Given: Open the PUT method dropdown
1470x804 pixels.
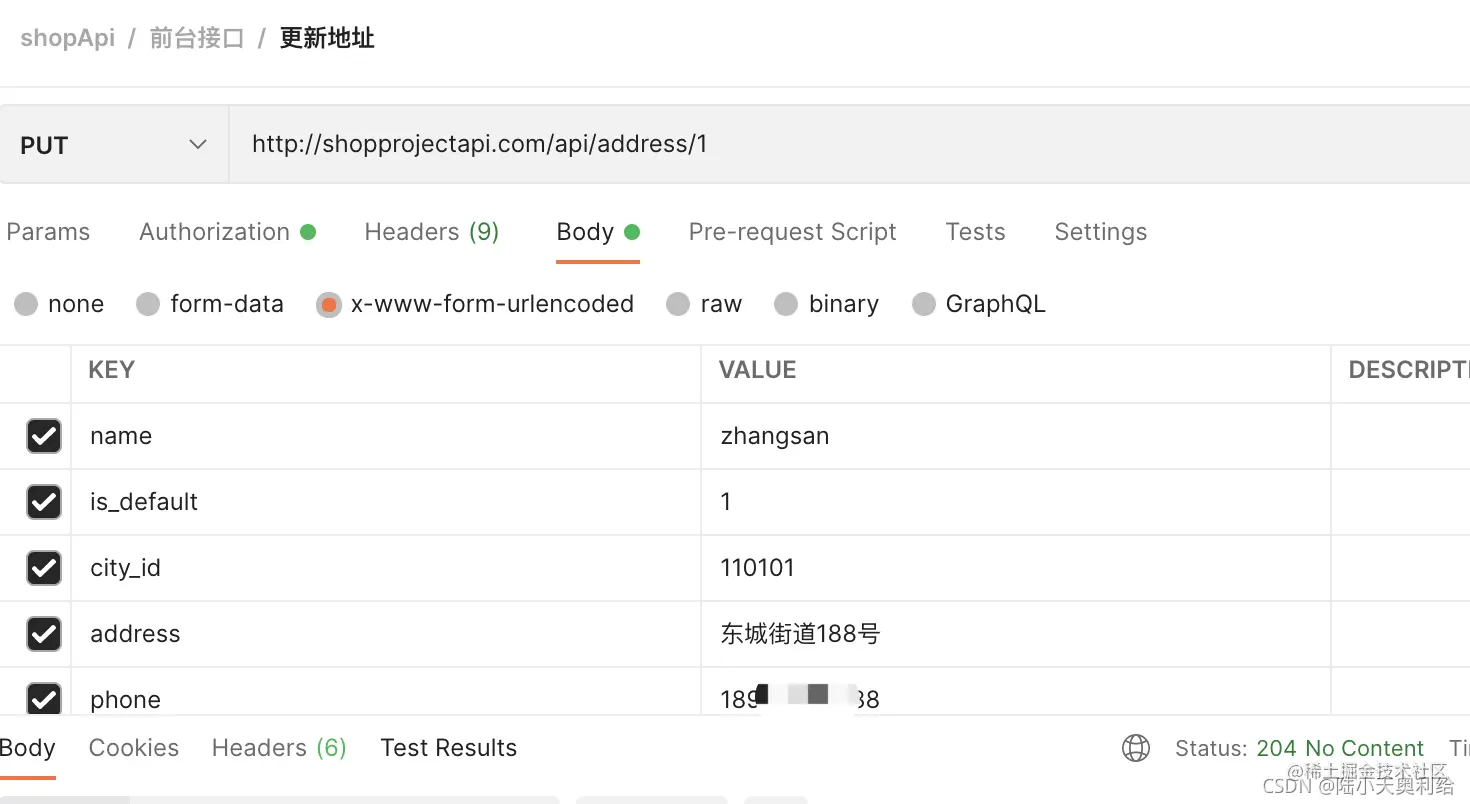Looking at the screenshot, I should click(x=114, y=145).
